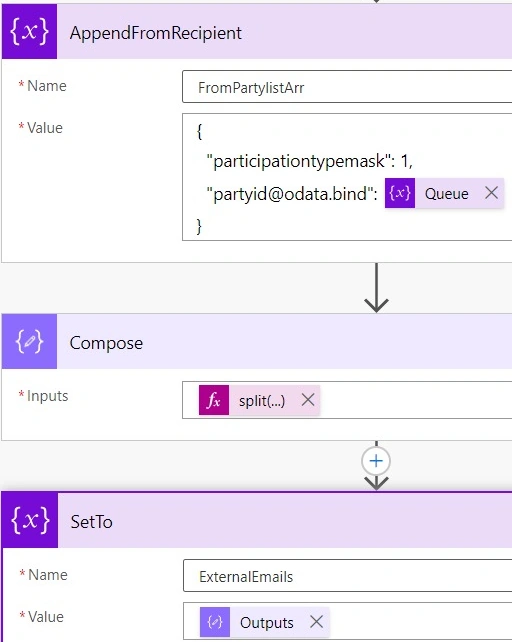The image size is (512, 642).
Task: Collapse the SetTo action header
Action: pos(285,520)
